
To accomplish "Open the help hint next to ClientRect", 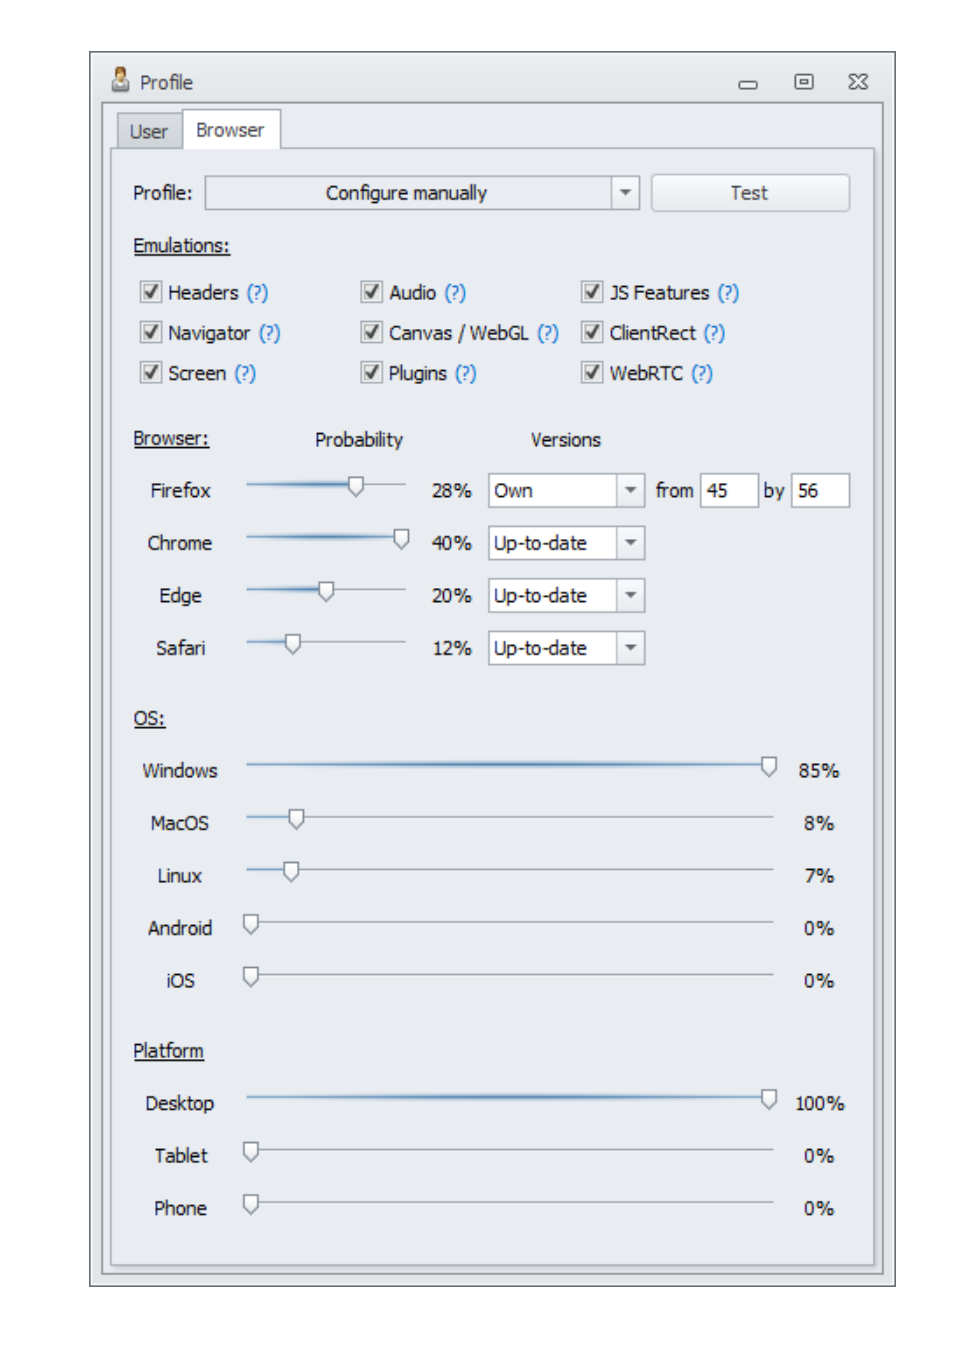I will 714,333.
